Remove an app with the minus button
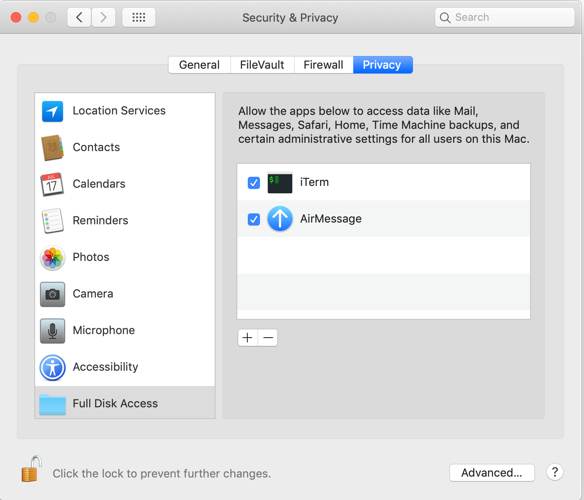The width and height of the screenshot is (584, 500). pyautogui.click(x=268, y=338)
